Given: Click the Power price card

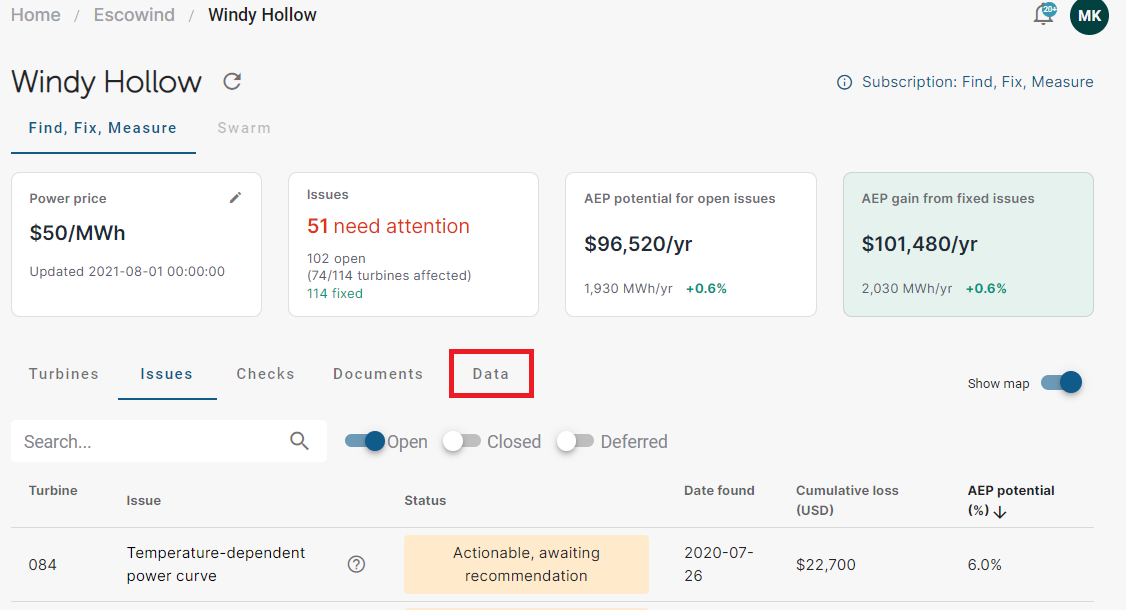Looking at the screenshot, I should (136, 244).
